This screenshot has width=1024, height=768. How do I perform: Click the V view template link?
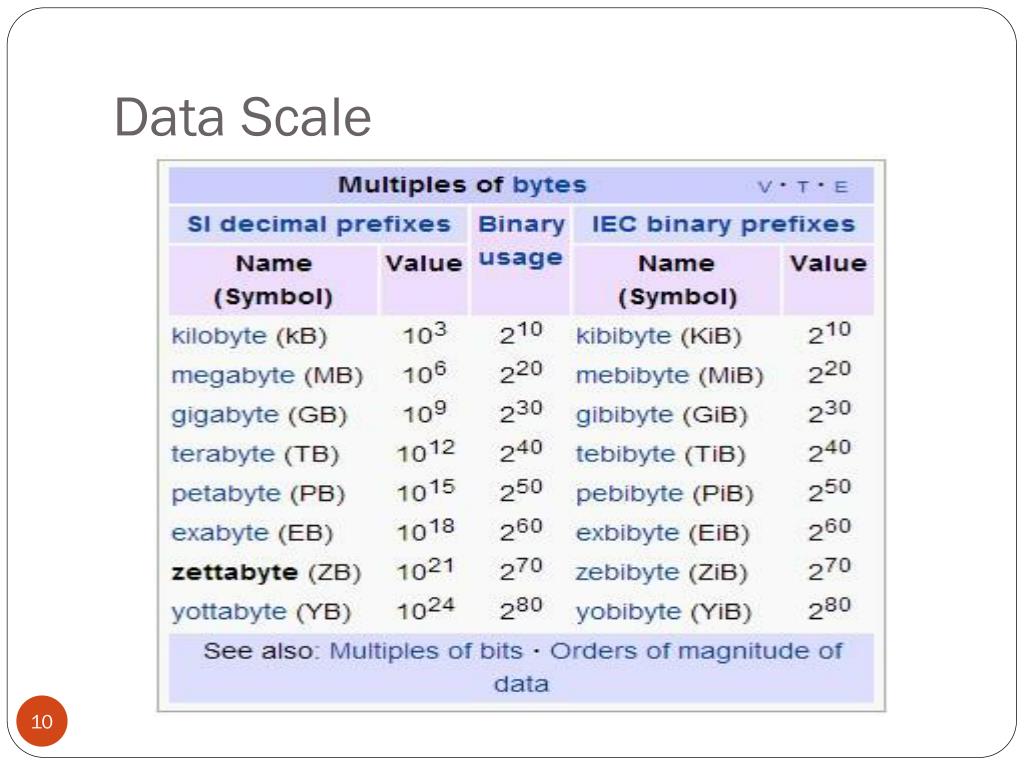pyautogui.click(x=765, y=187)
